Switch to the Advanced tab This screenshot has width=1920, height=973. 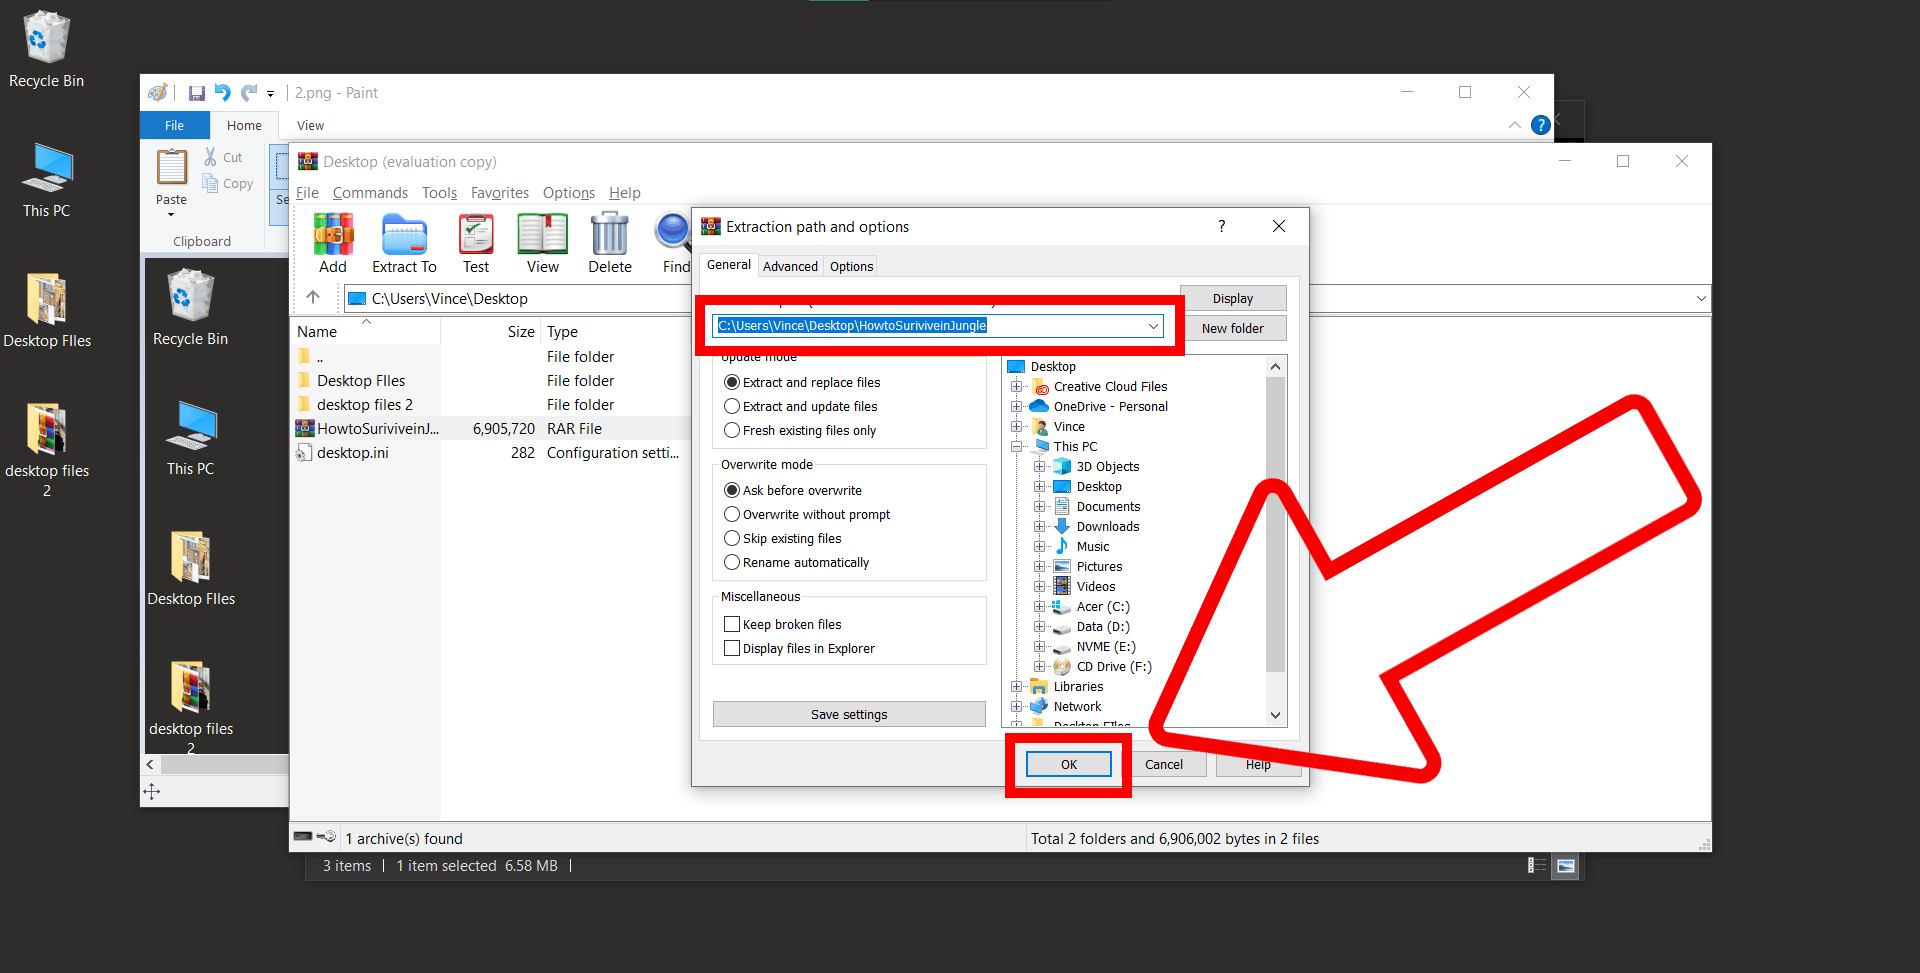tap(790, 265)
